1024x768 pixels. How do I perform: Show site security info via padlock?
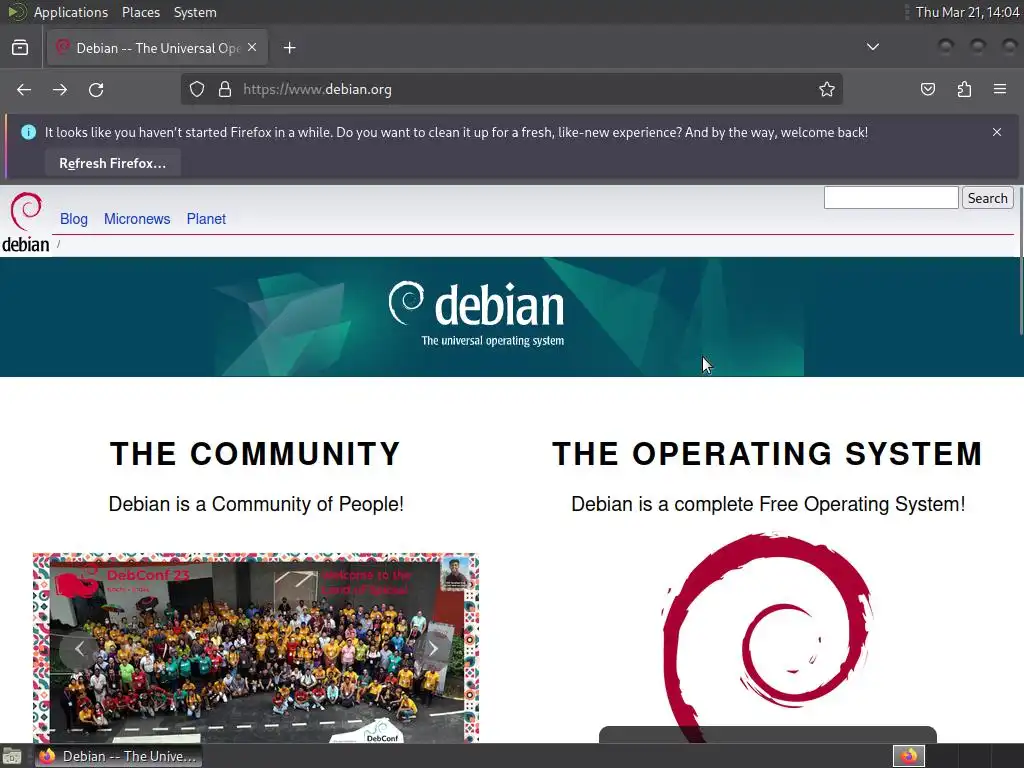[225, 89]
